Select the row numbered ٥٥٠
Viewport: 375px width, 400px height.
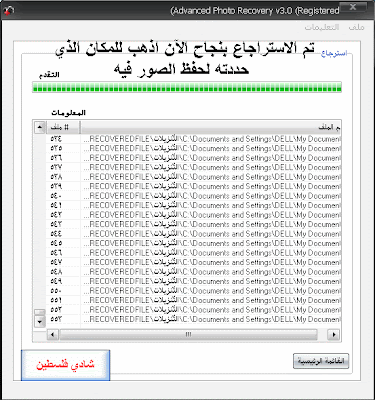pyautogui.click(x=194, y=291)
